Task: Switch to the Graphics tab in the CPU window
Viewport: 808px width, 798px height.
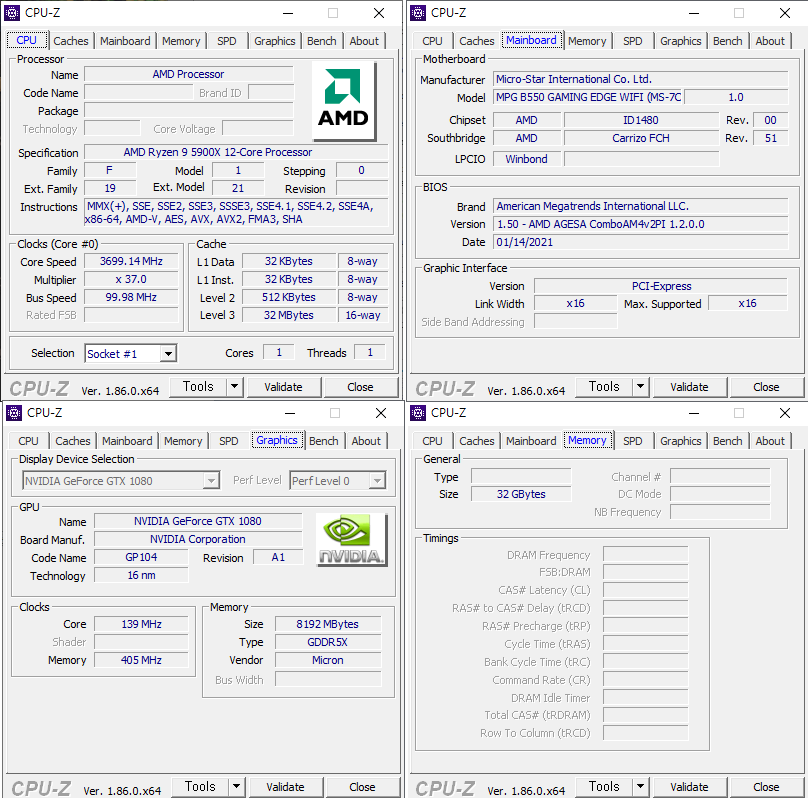Action: pyautogui.click(x=274, y=41)
